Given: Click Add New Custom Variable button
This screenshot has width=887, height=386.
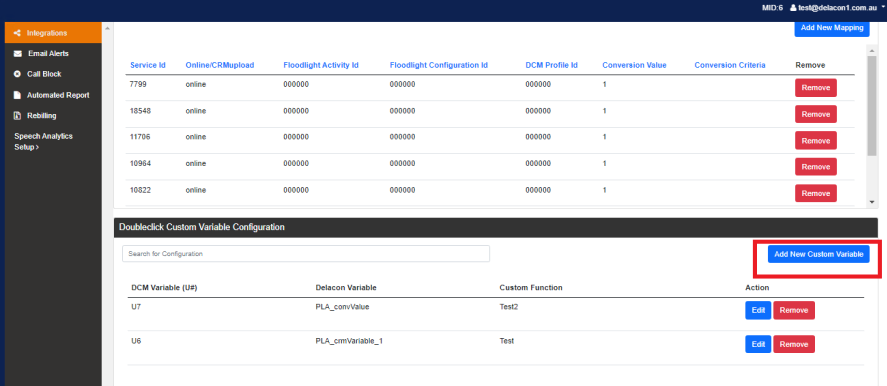Looking at the screenshot, I should pyautogui.click(x=818, y=255).
